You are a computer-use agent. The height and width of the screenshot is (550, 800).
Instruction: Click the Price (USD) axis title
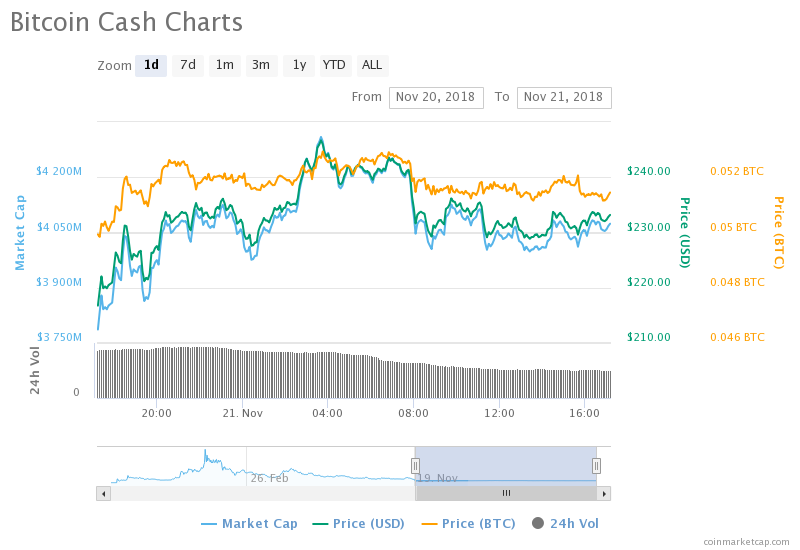[685, 233]
